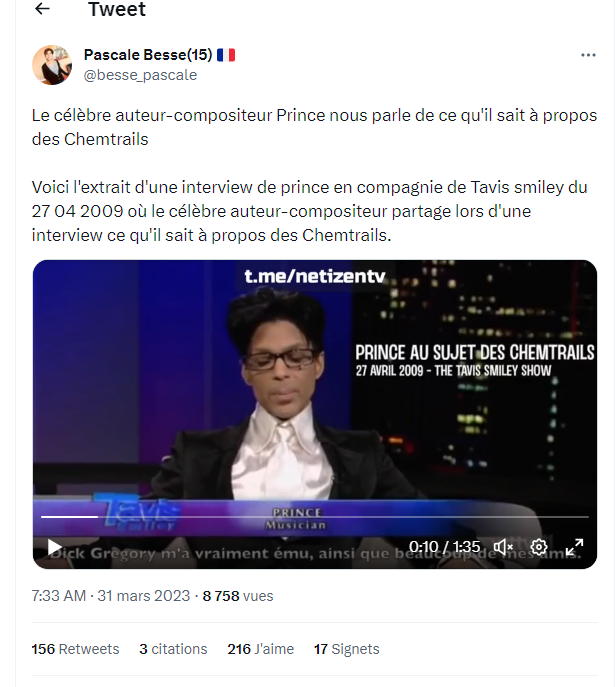View the 156 Retweets list
615x687 pixels.
[x=75, y=649]
